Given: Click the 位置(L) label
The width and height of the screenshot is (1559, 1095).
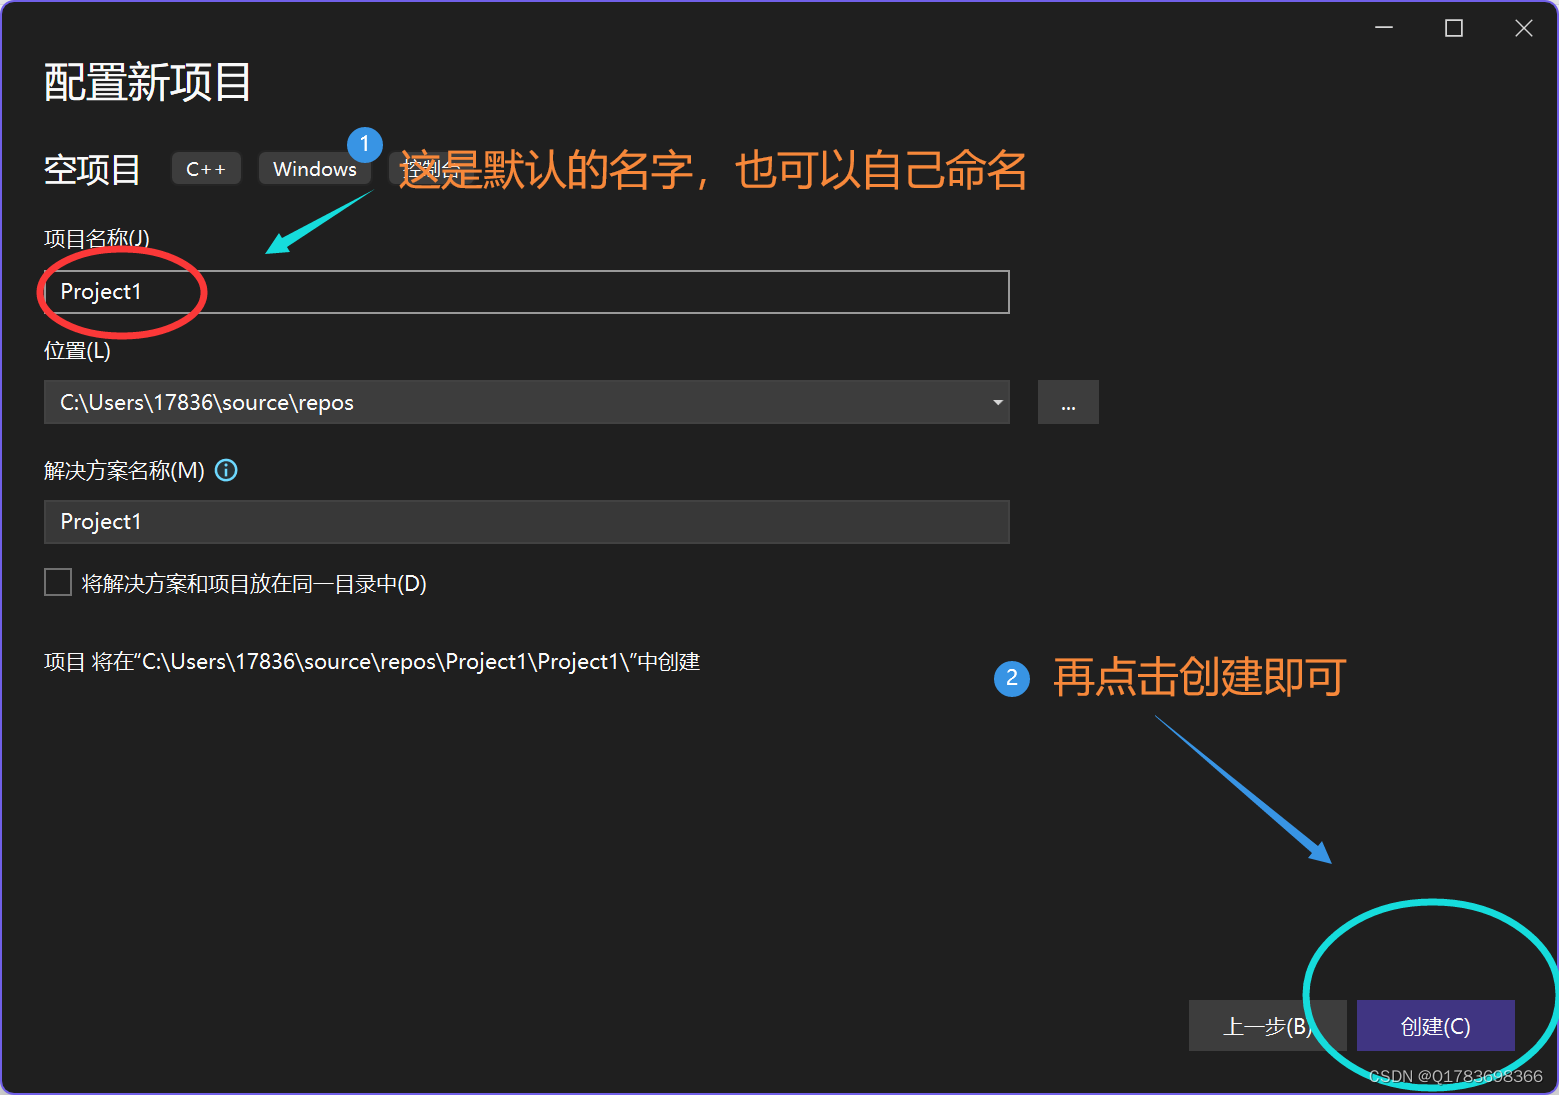Looking at the screenshot, I should pyautogui.click(x=77, y=351).
